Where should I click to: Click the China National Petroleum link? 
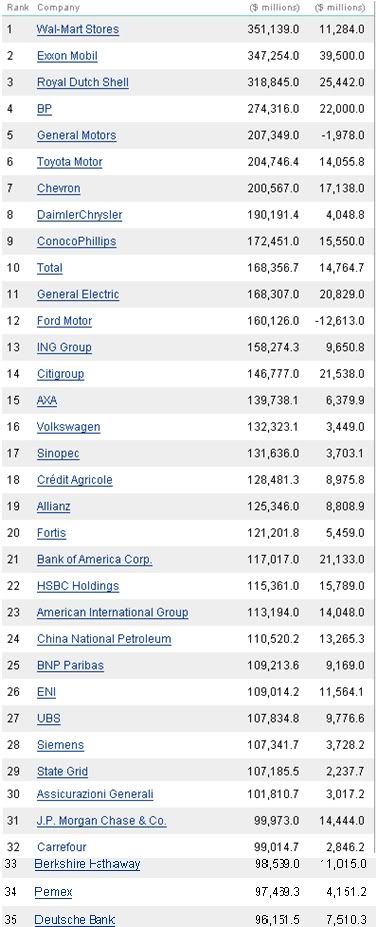coord(104,639)
